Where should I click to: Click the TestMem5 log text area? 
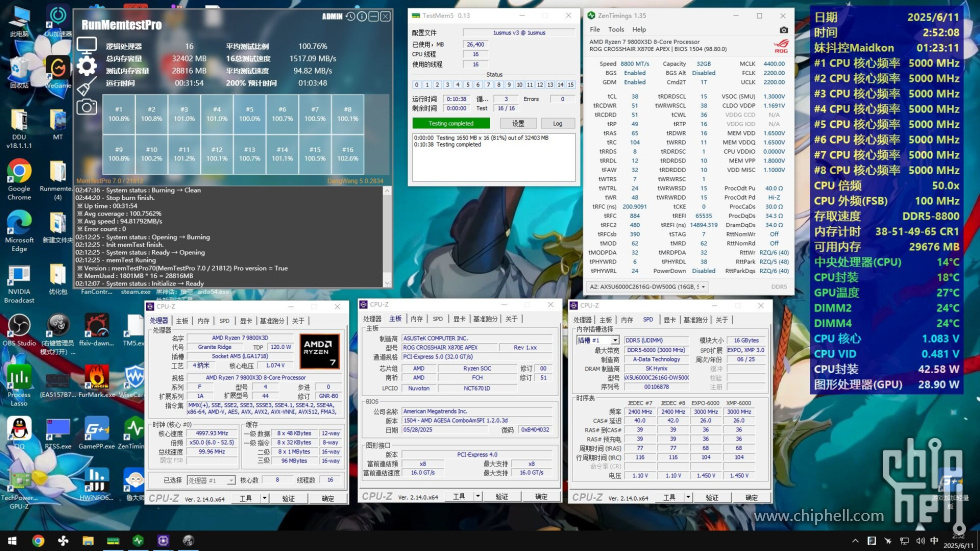[x=493, y=157]
